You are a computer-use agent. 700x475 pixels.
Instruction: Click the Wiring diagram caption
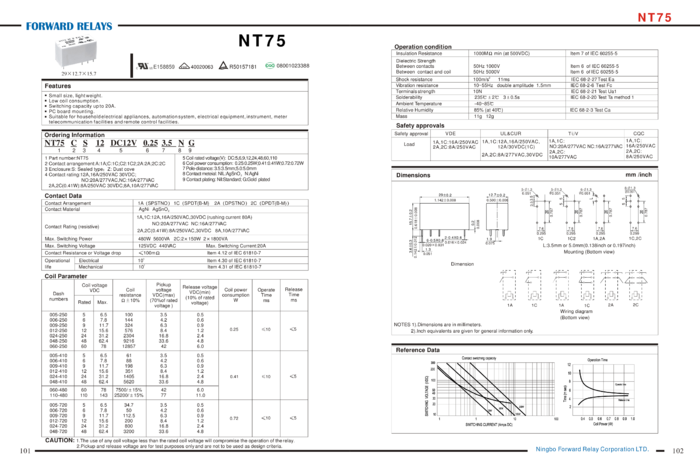tap(576, 311)
